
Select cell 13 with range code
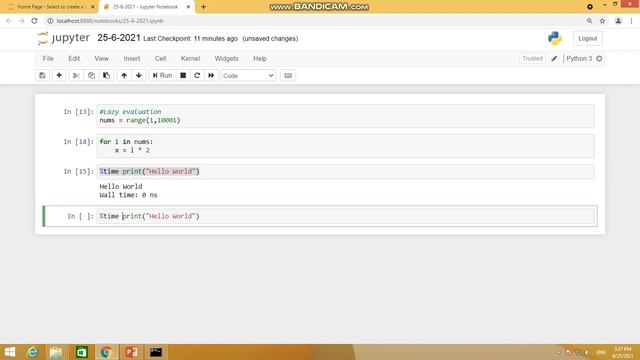pyautogui.click(x=345, y=116)
